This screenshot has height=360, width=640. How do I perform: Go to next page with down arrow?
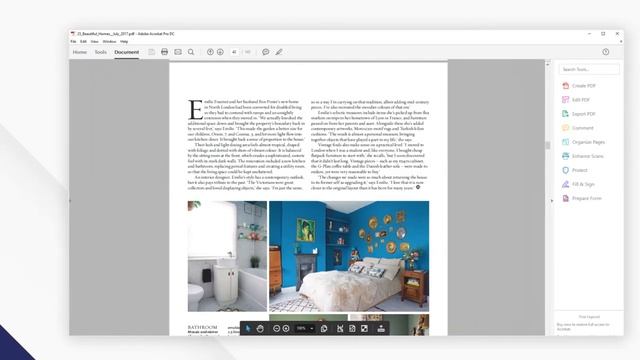point(220,52)
